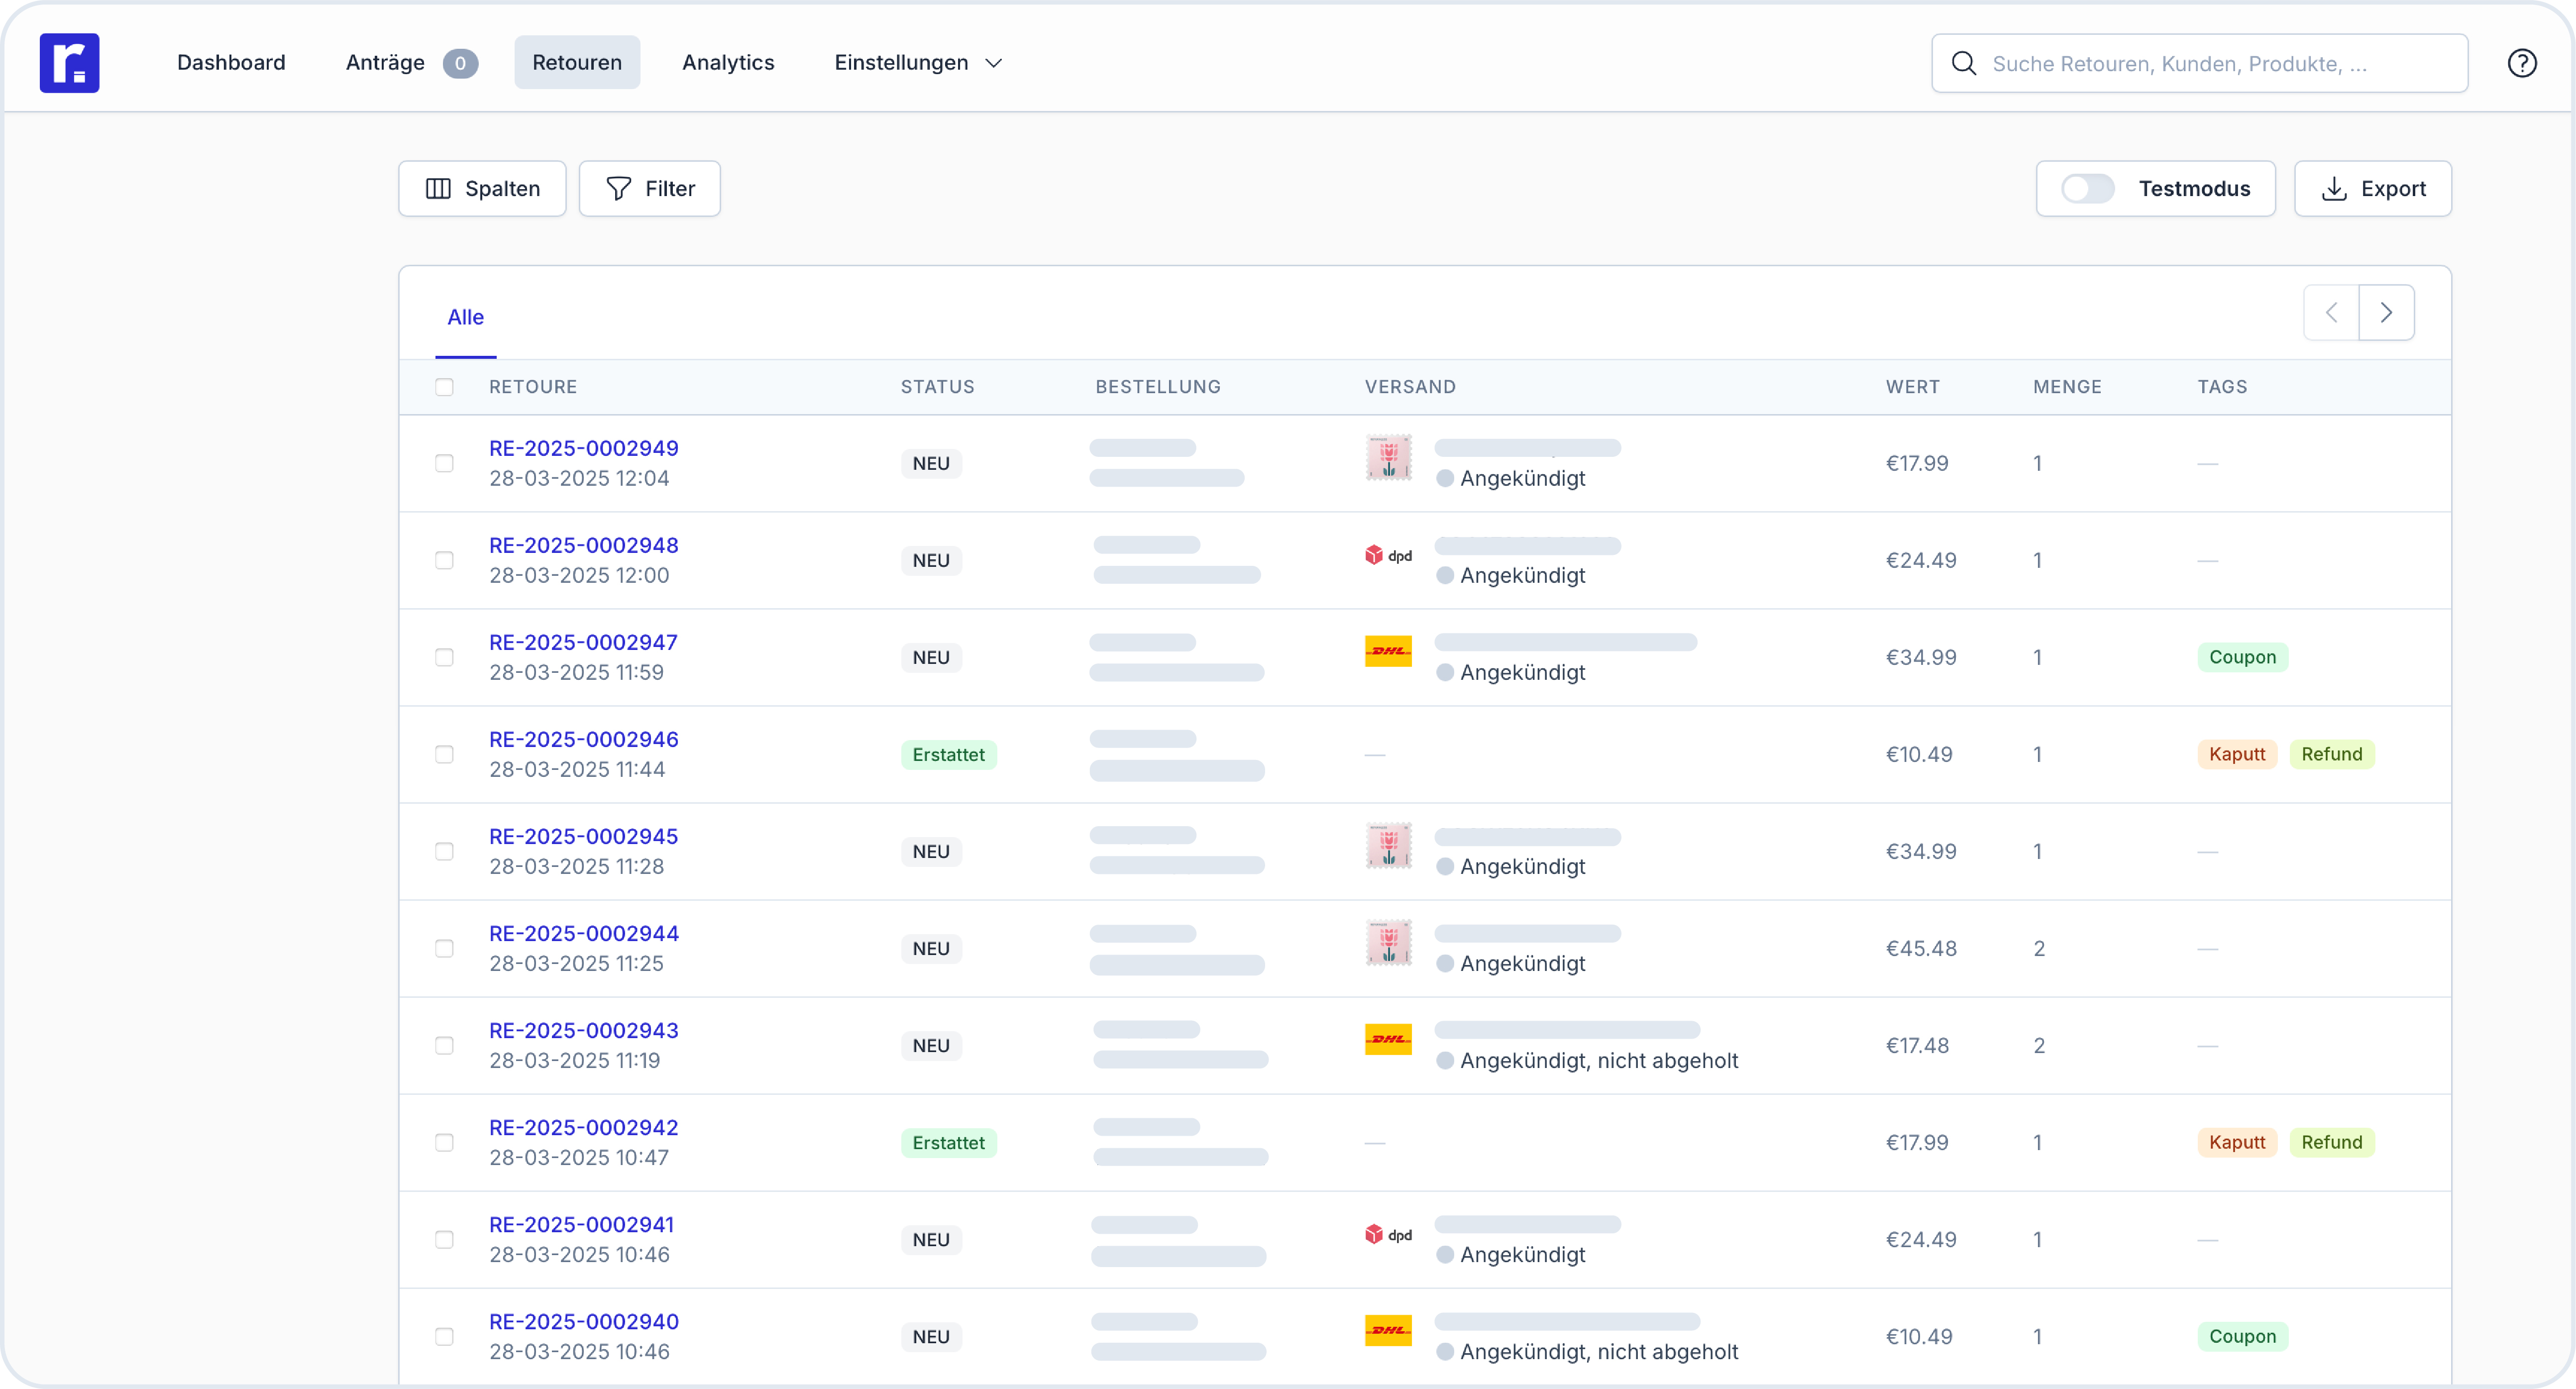The width and height of the screenshot is (2576, 1389).
Task: Enable the Testmodus switch
Action: pos(2088,188)
